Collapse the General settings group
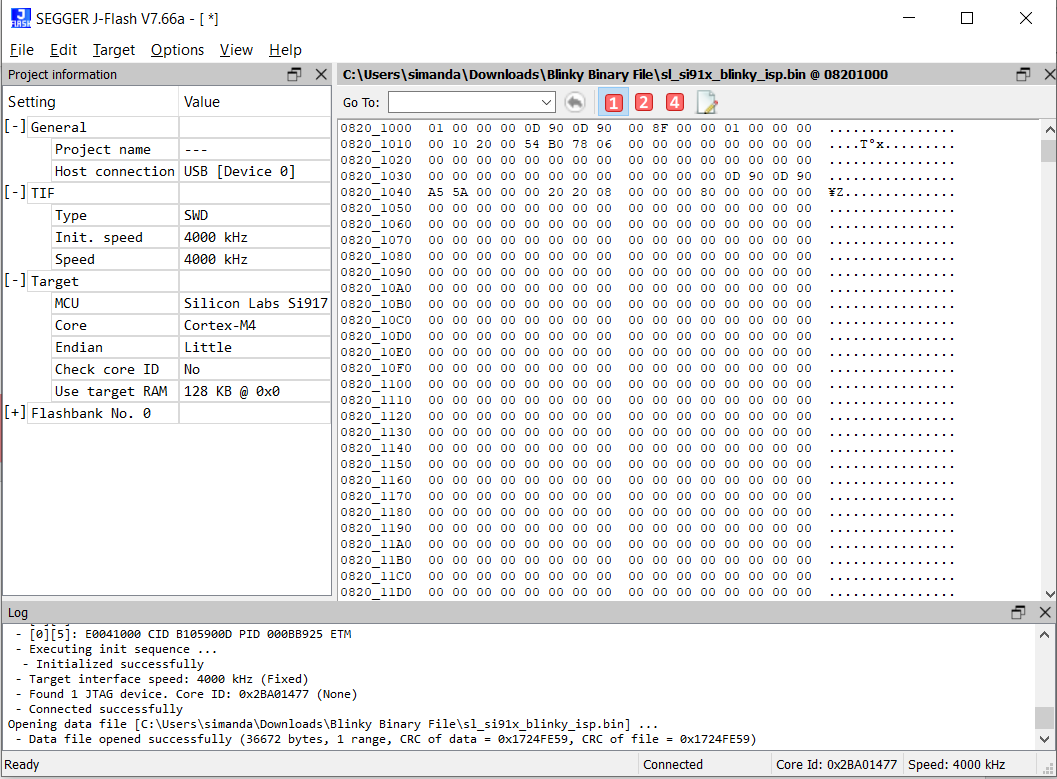The image size is (1057, 779). point(15,127)
